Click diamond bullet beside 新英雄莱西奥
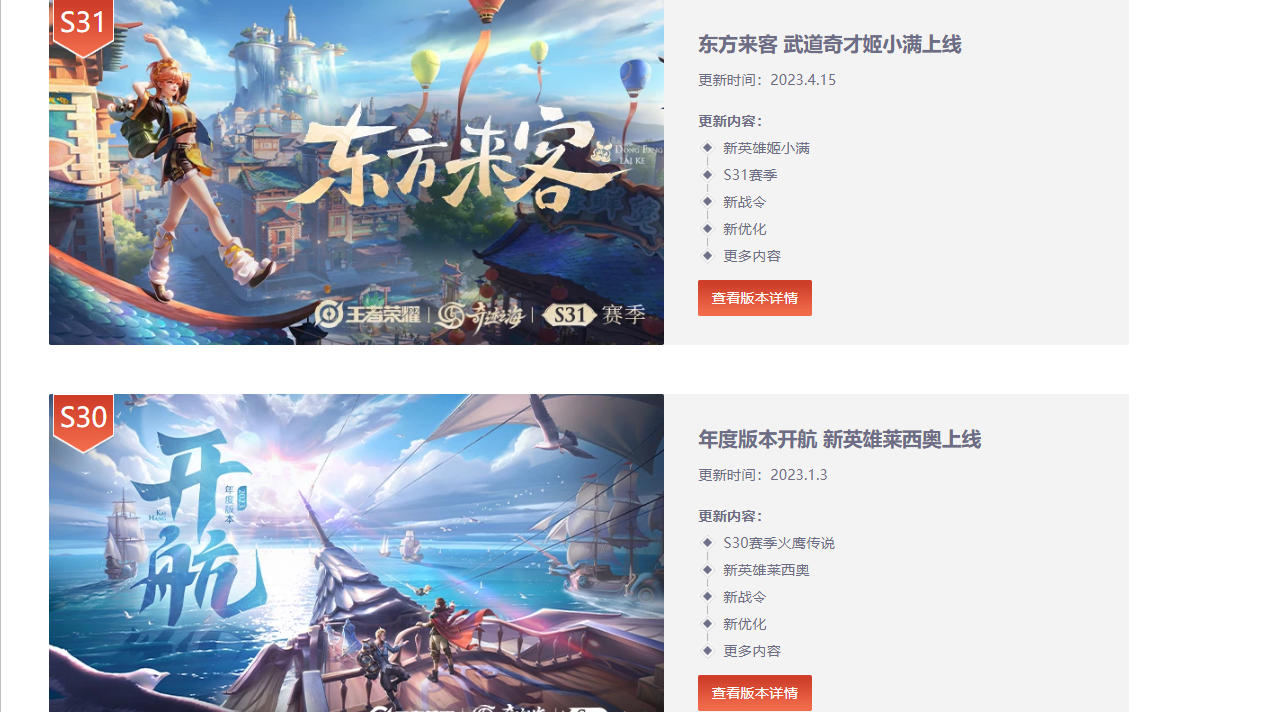 coord(707,570)
